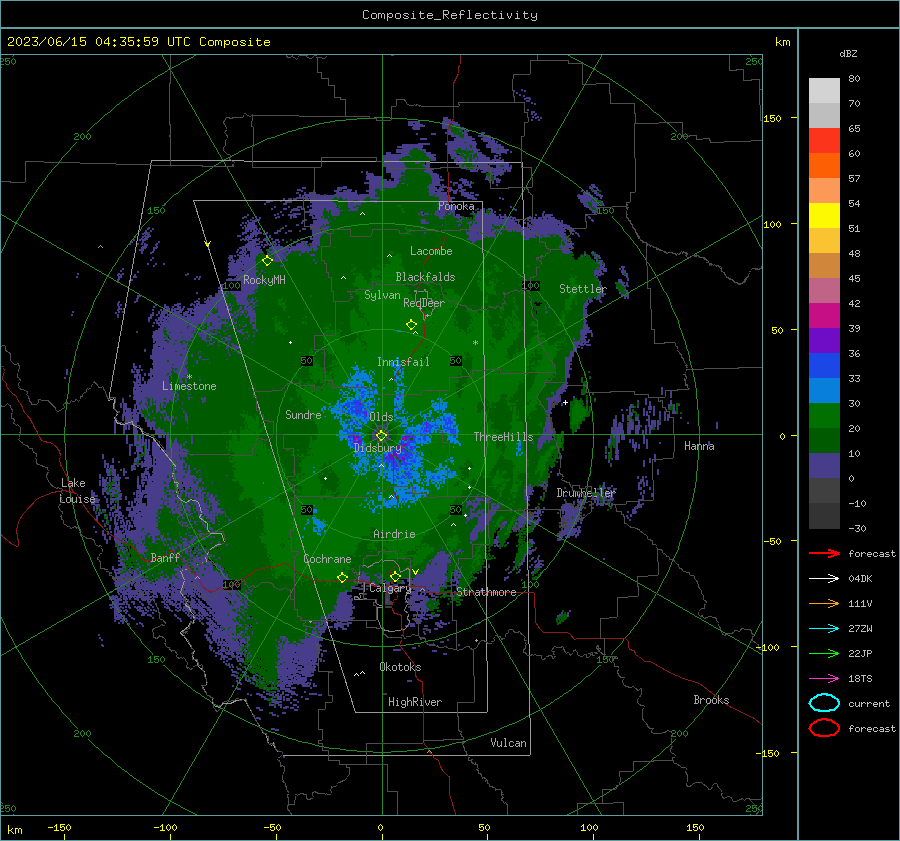Pick the red 60-65 dBZ swatch
The width and height of the screenshot is (900, 841).
[x=824, y=141]
